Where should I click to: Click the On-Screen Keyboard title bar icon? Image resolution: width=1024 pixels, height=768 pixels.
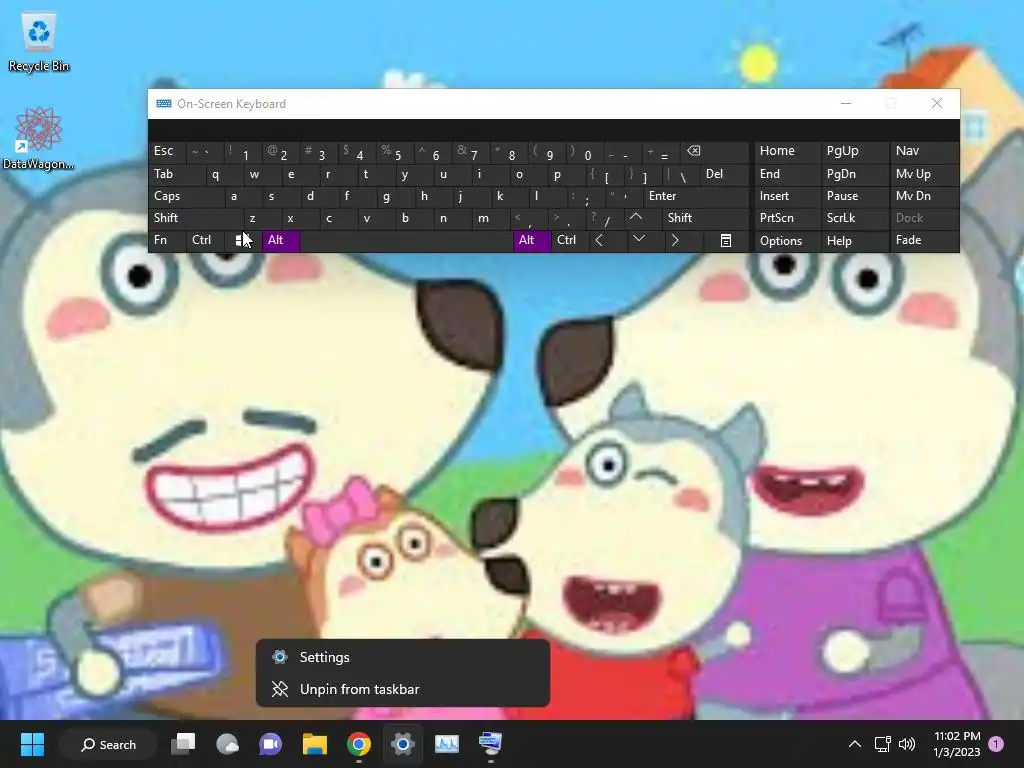(164, 104)
